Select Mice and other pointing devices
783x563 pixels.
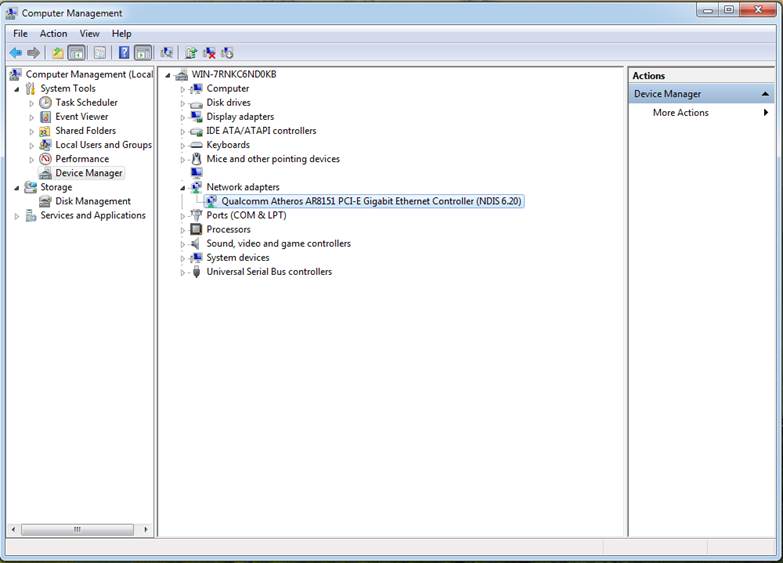tap(273, 159)
